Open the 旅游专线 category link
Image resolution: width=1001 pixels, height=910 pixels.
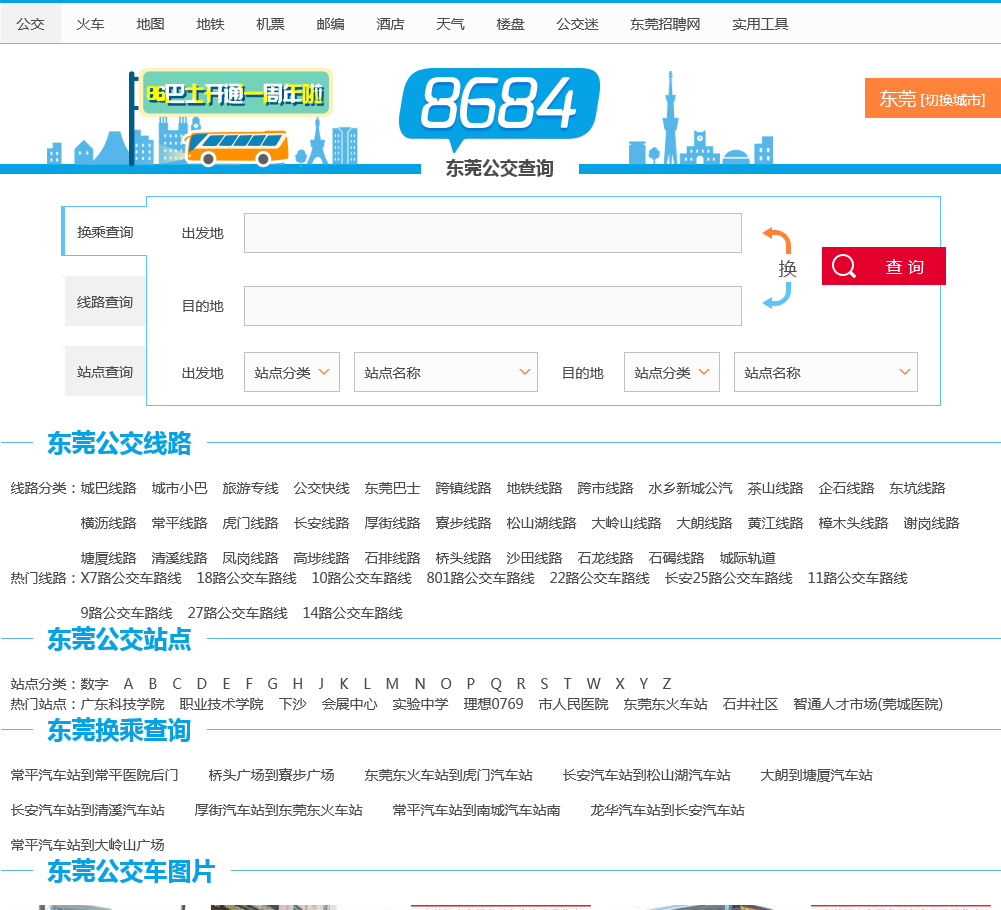(250, 489)
